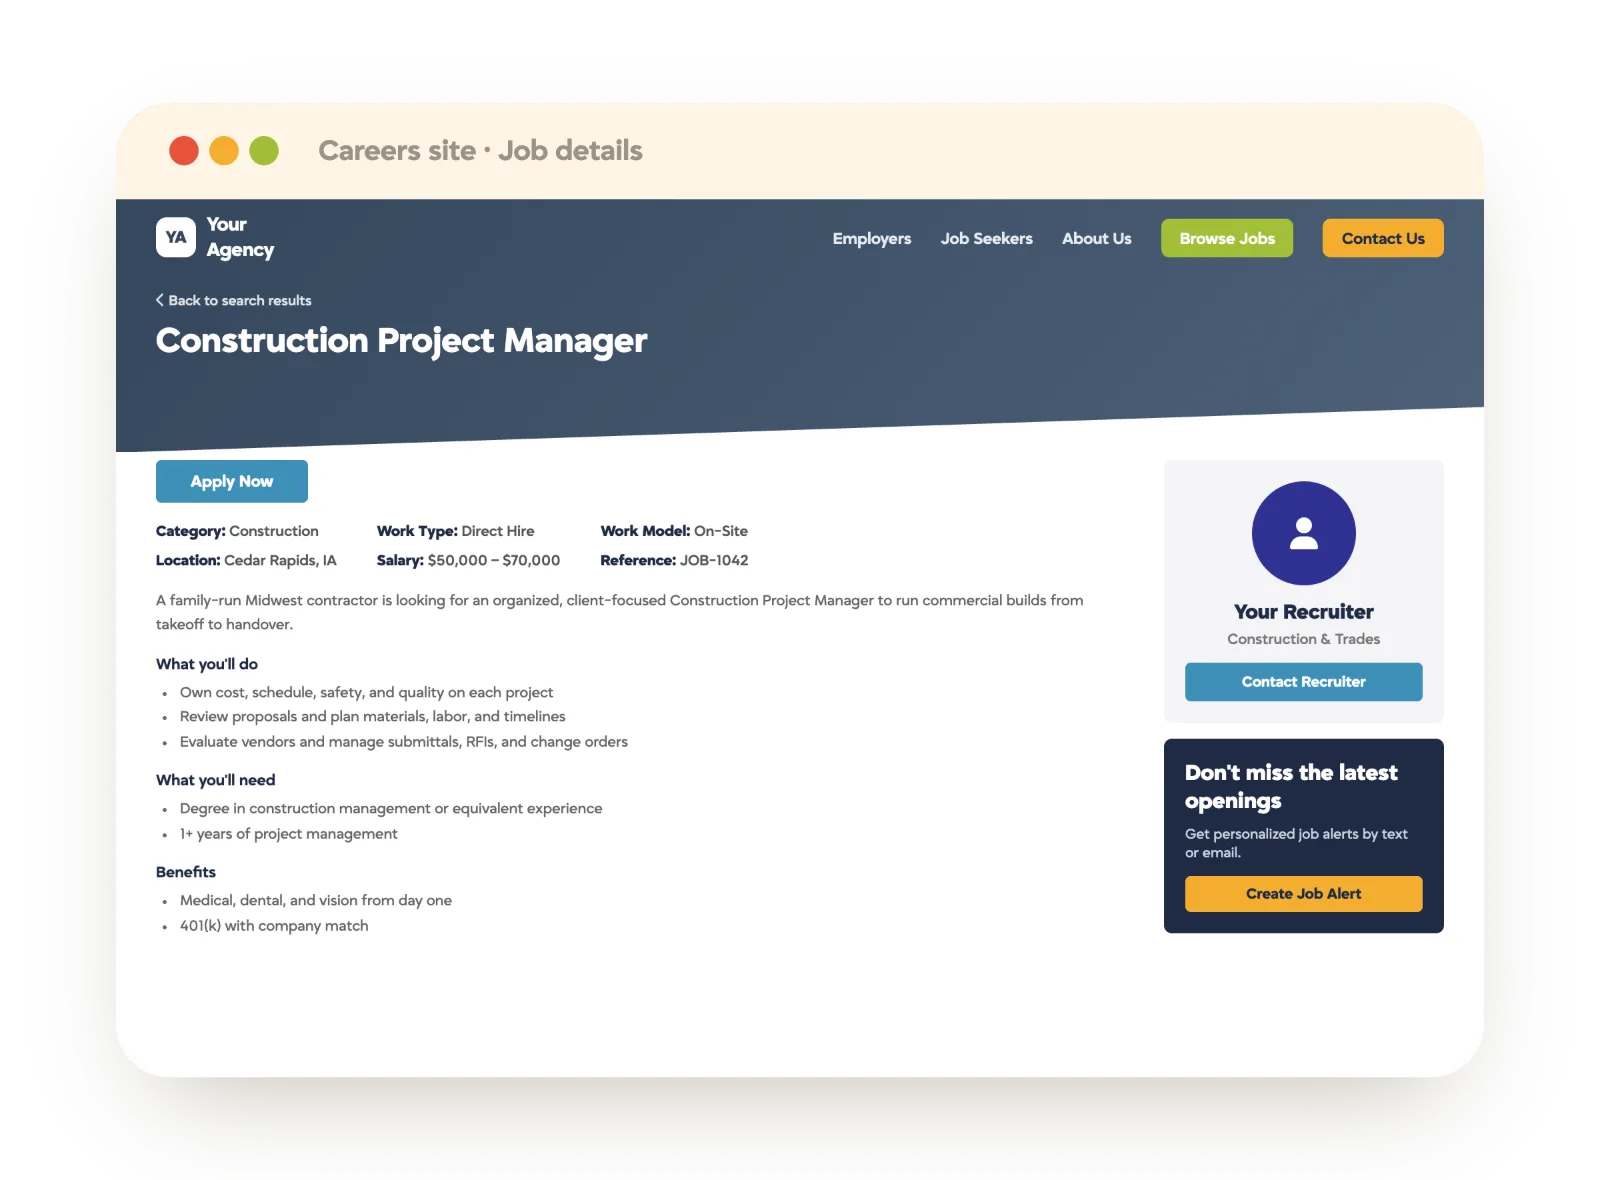Screen dimensions: 1600x1180
Task: Click '1+ years of project management' bullet
Action: pyautogui.click(x=288, y=834)
